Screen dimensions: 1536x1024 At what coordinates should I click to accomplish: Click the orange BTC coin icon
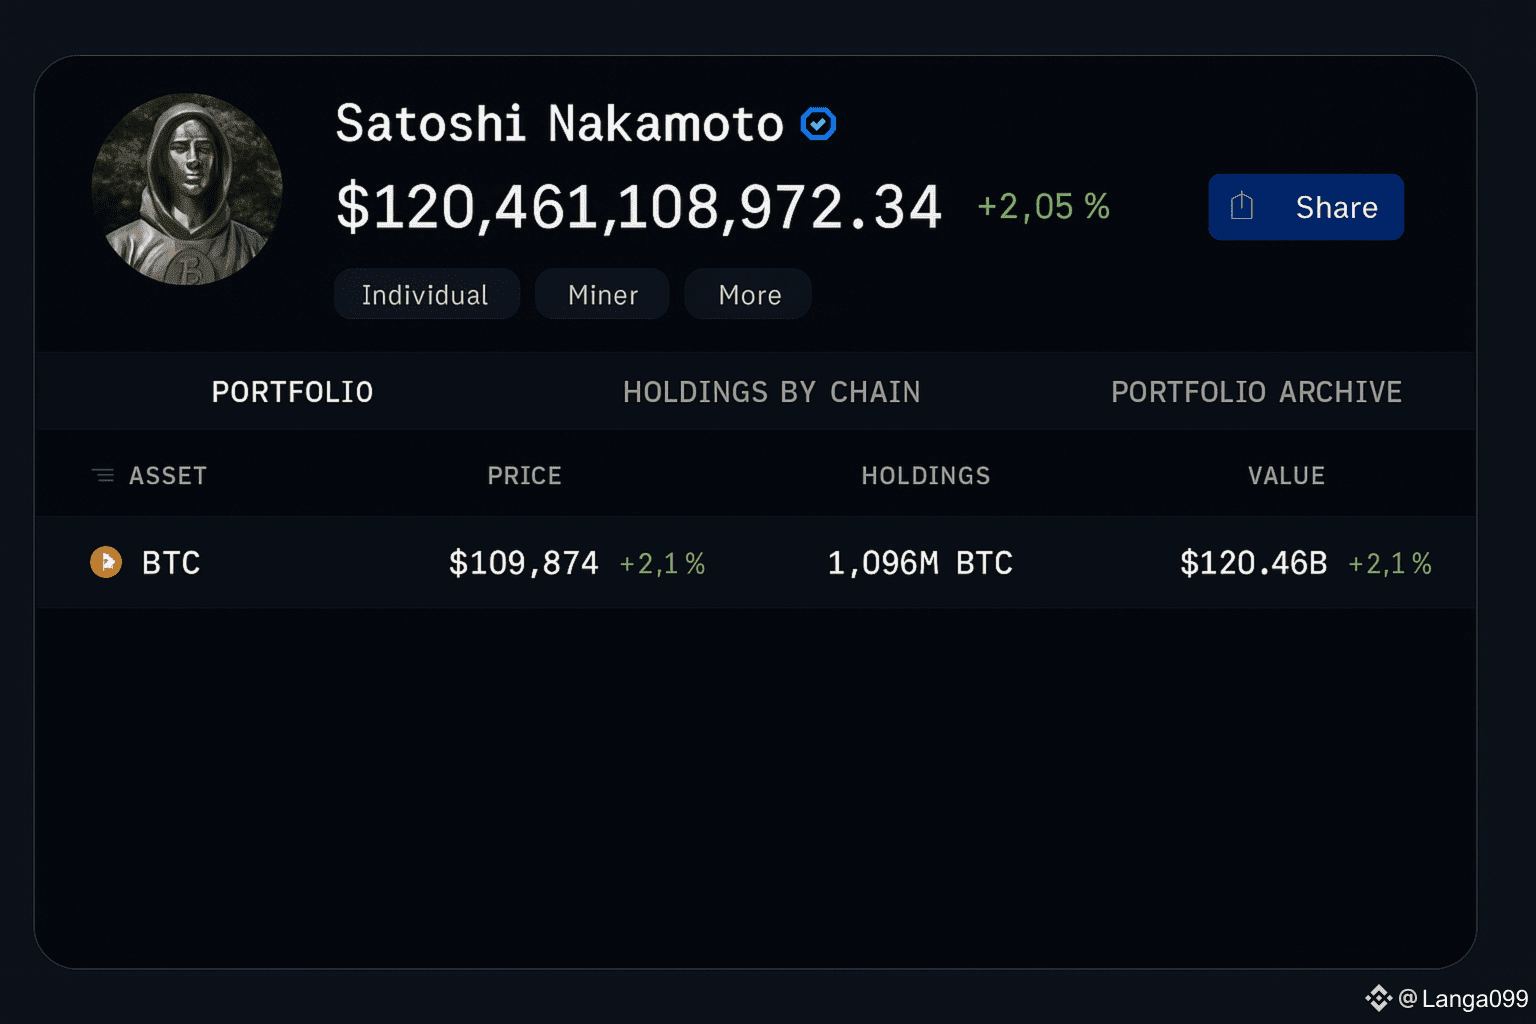pos(106,562)
